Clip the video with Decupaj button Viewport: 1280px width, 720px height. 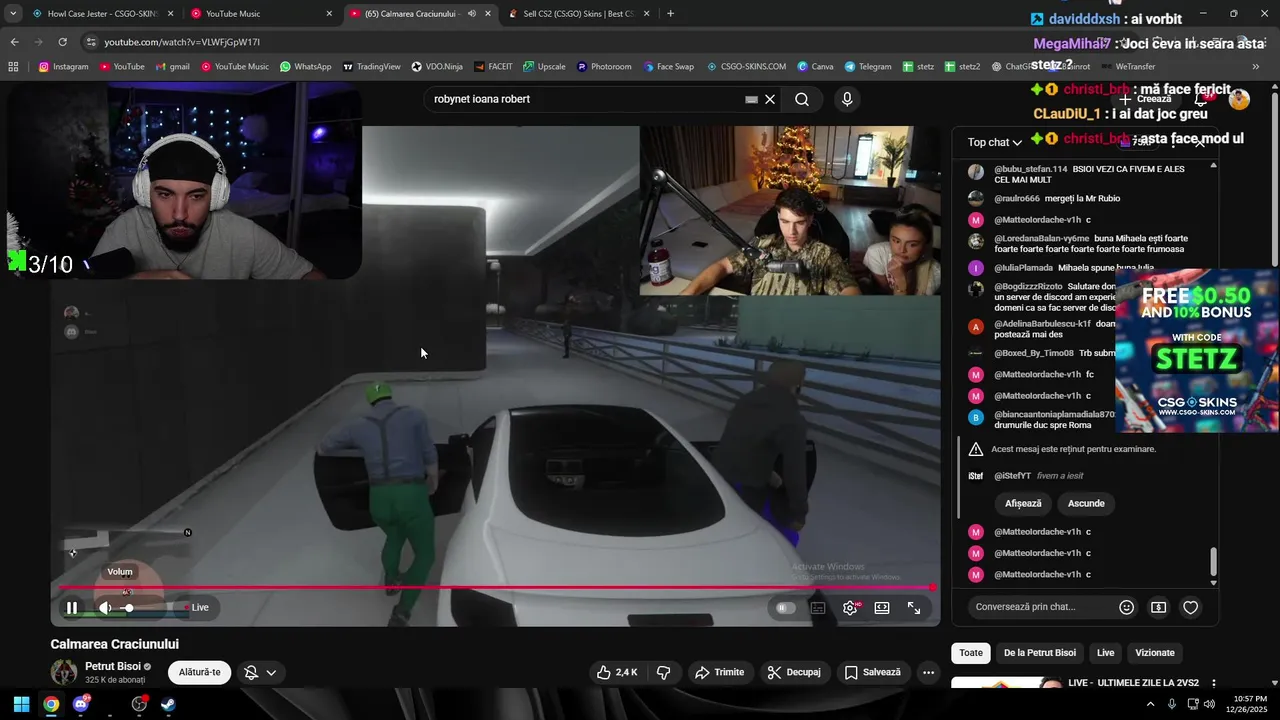(794, 672)
